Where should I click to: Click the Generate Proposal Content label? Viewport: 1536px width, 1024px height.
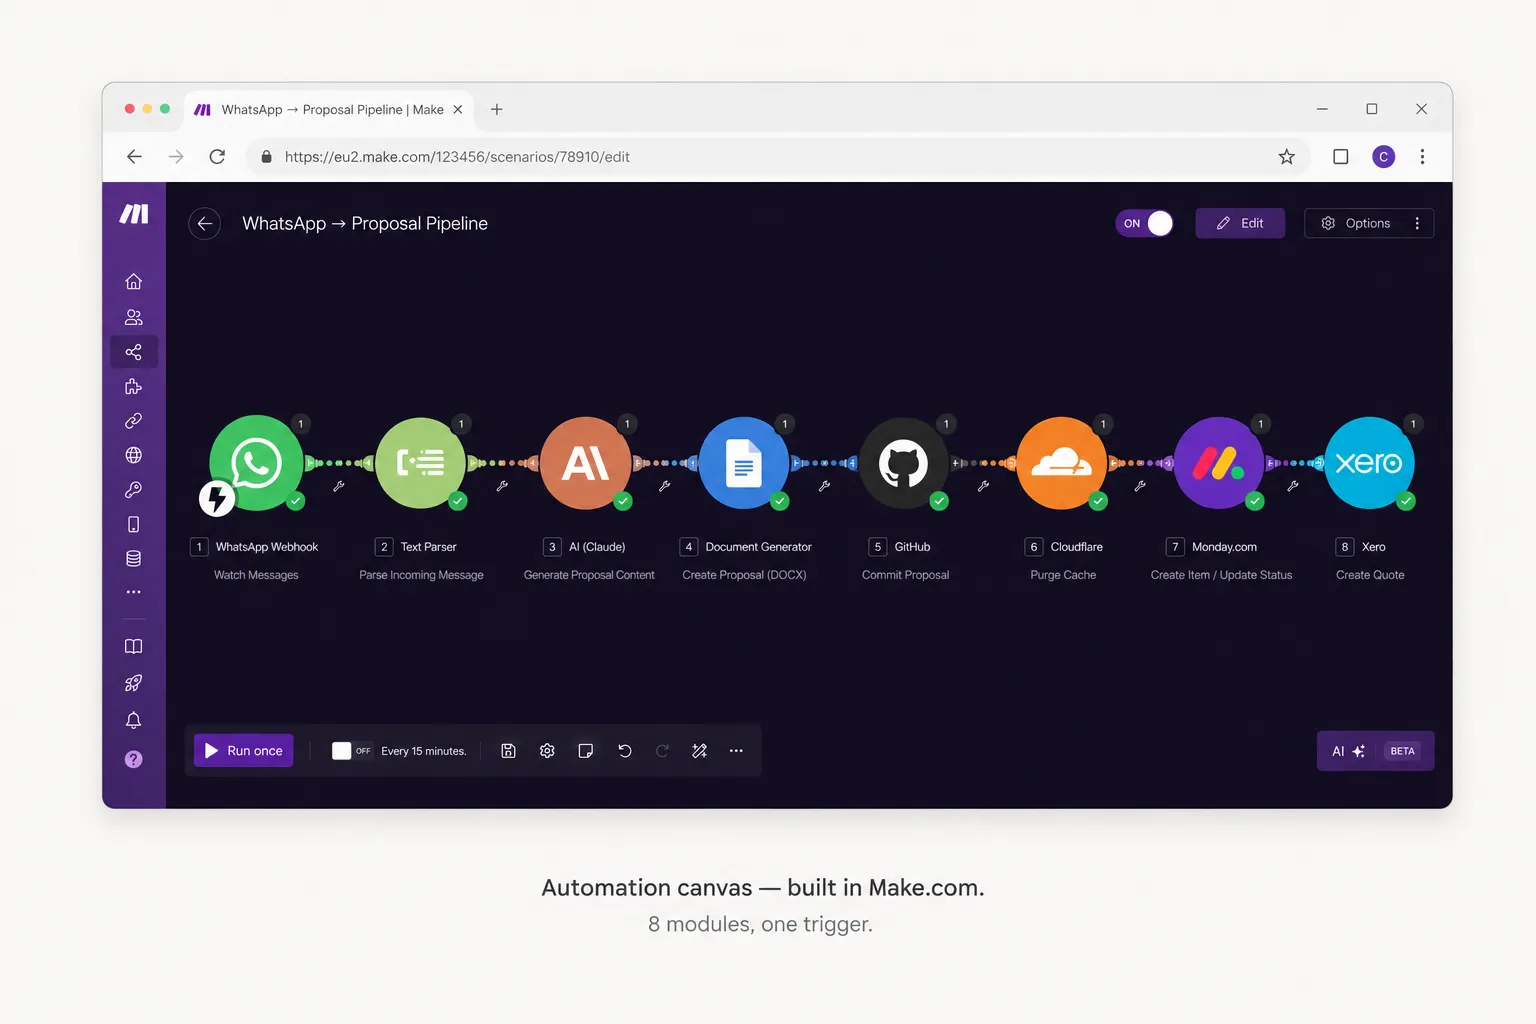click(x=589, y=575)
